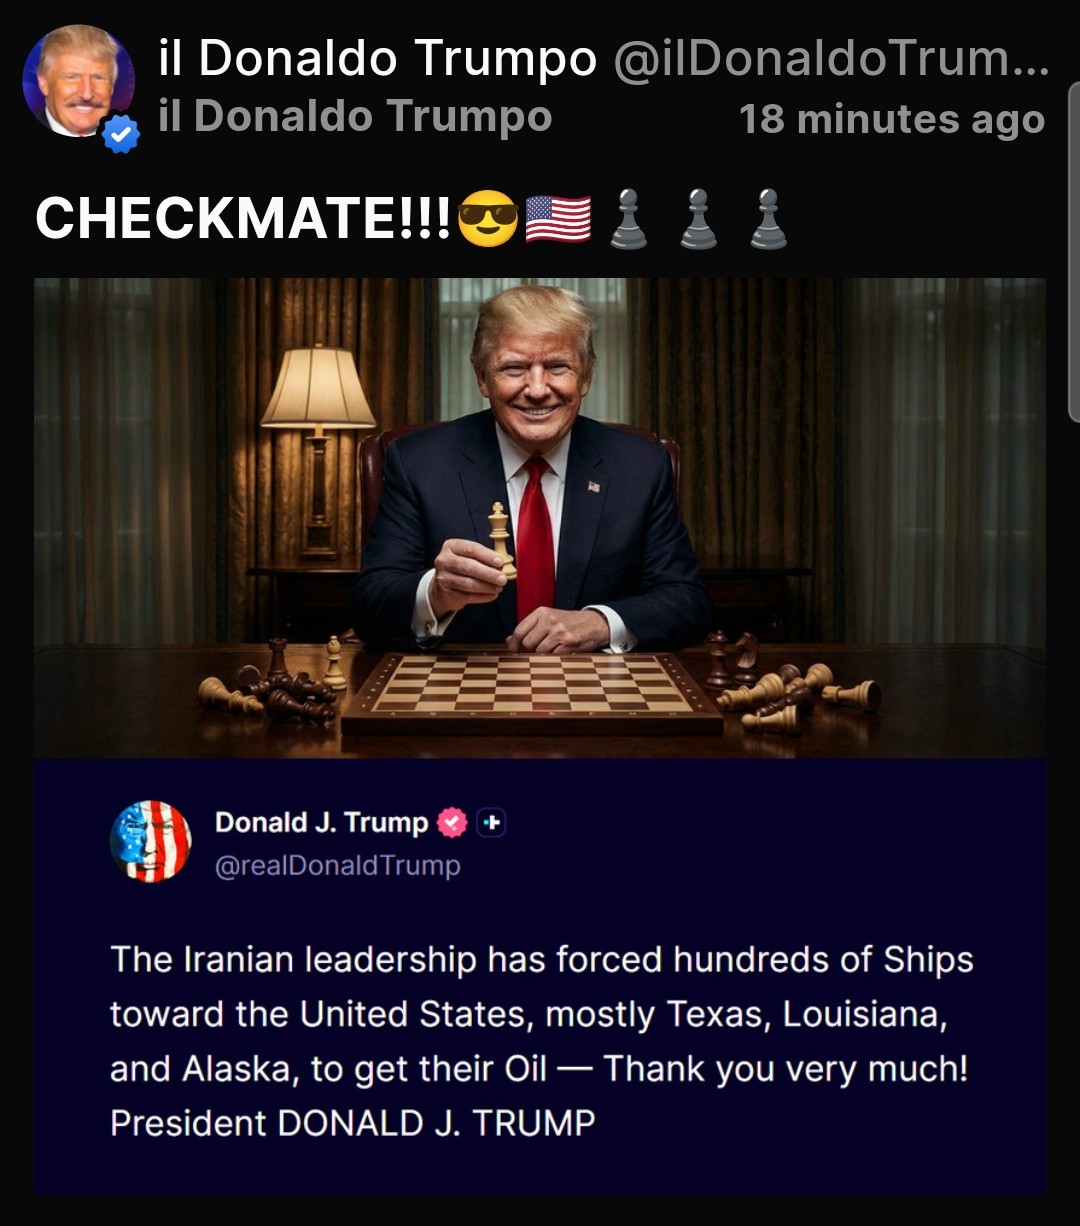Screen dimensions: 1080x1226
Task: Open the @realDonaldTrump handle
Action: (x=338, y=865)
